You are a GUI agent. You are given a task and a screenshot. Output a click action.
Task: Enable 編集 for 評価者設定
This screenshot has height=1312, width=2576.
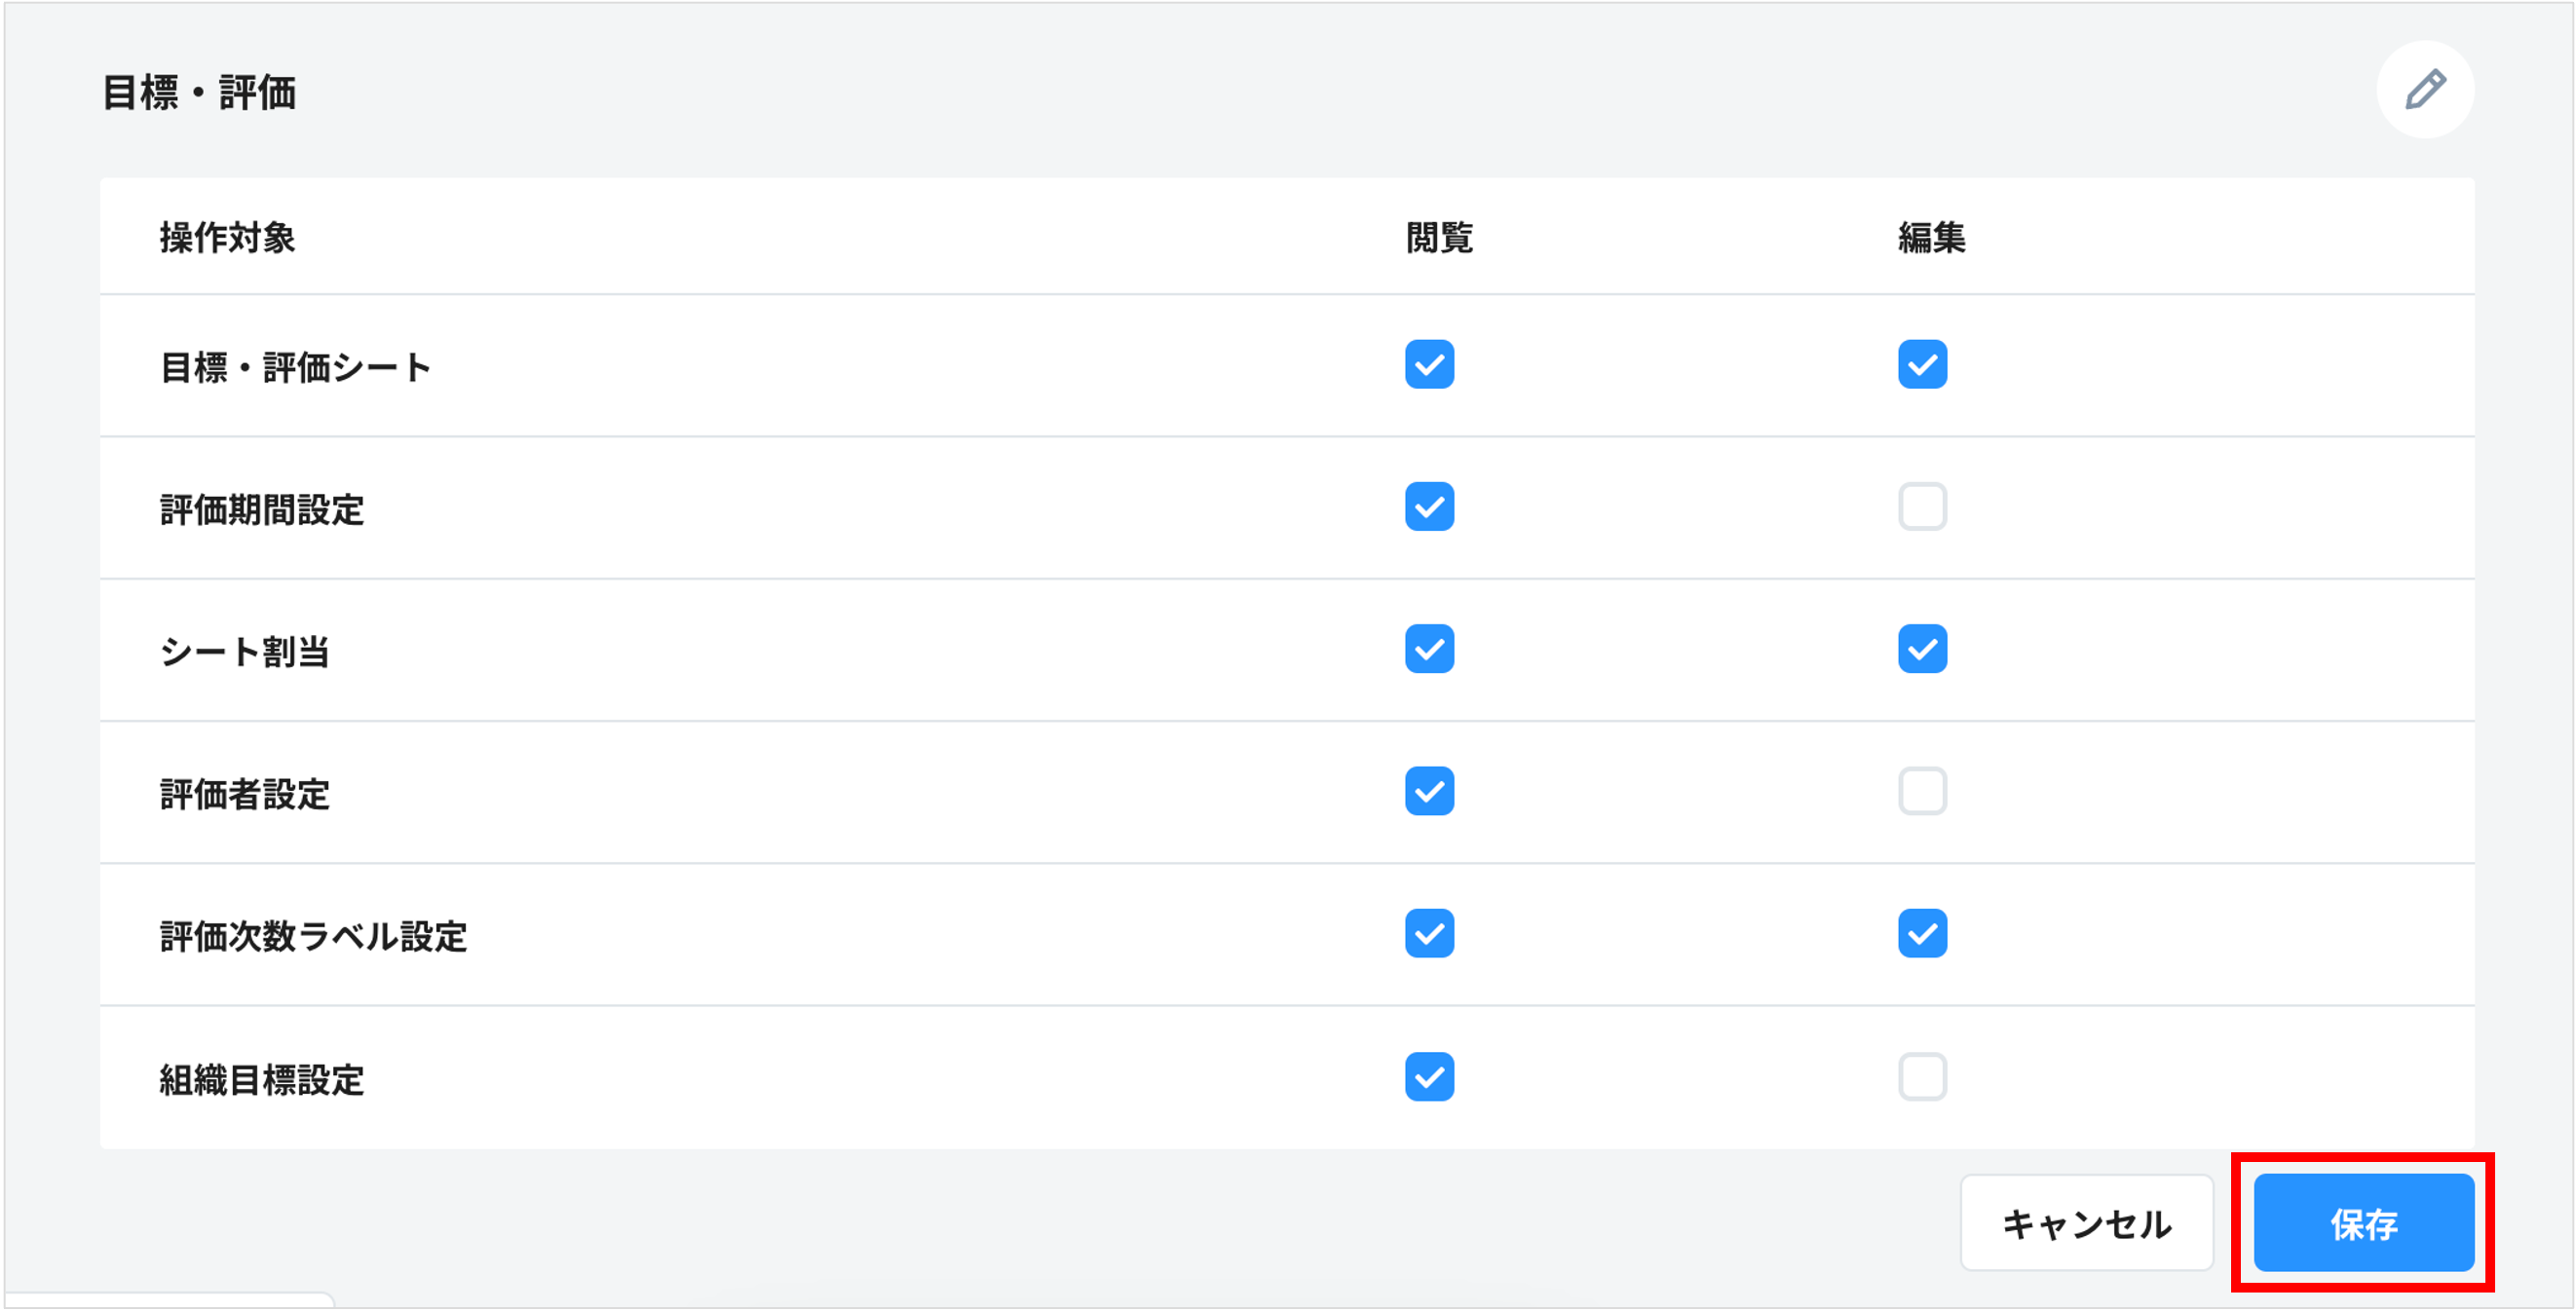pyautogui.click(x=1921, y=792)
